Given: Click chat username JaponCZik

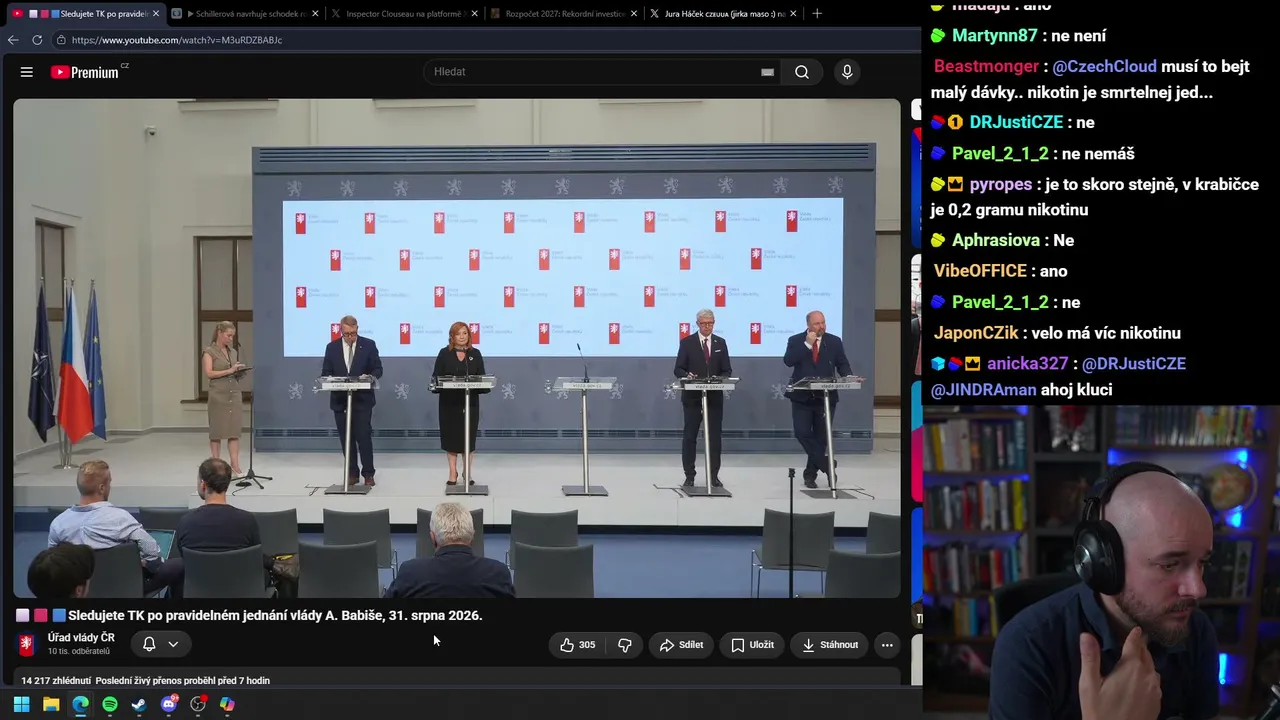Looking at the screenshot, I should (x=976, y=333).
